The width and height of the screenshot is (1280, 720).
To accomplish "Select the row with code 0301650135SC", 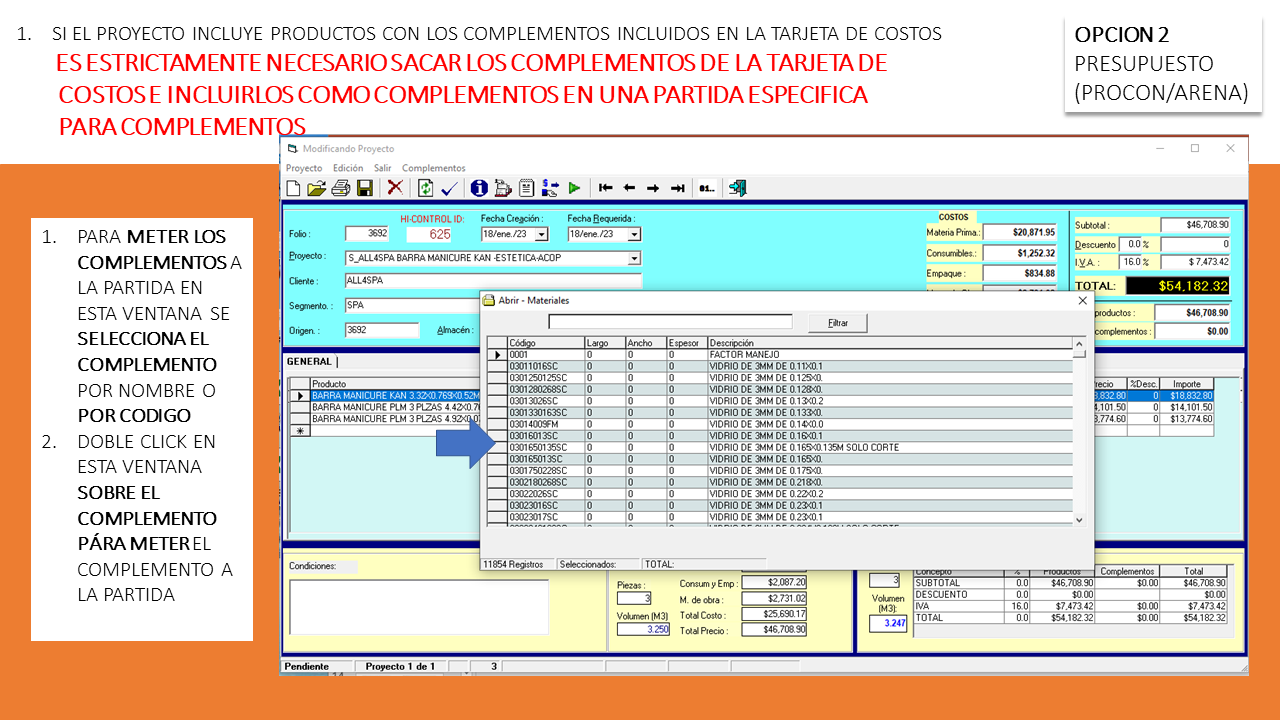I will coord(538,447).
